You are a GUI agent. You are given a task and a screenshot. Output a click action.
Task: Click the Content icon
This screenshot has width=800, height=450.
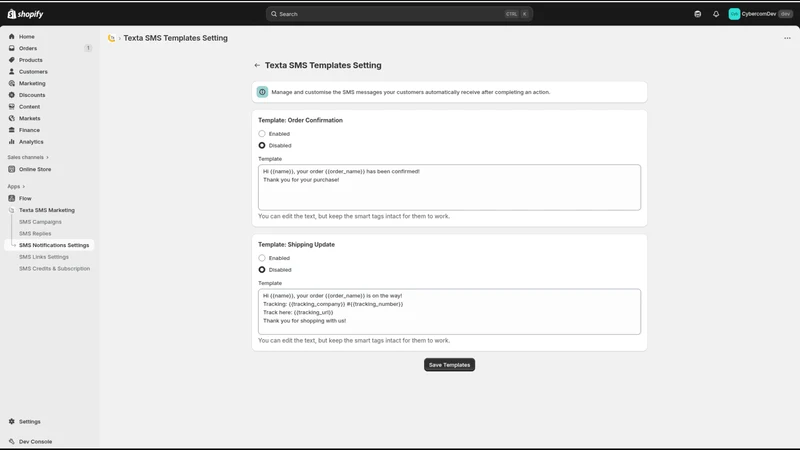(x=12, y=107)
